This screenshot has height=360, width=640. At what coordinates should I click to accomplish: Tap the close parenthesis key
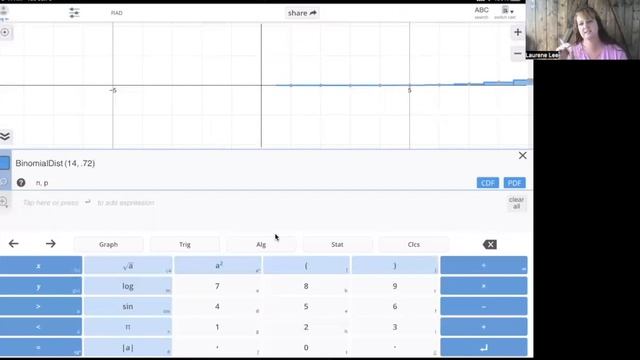[x=395, y=265]
